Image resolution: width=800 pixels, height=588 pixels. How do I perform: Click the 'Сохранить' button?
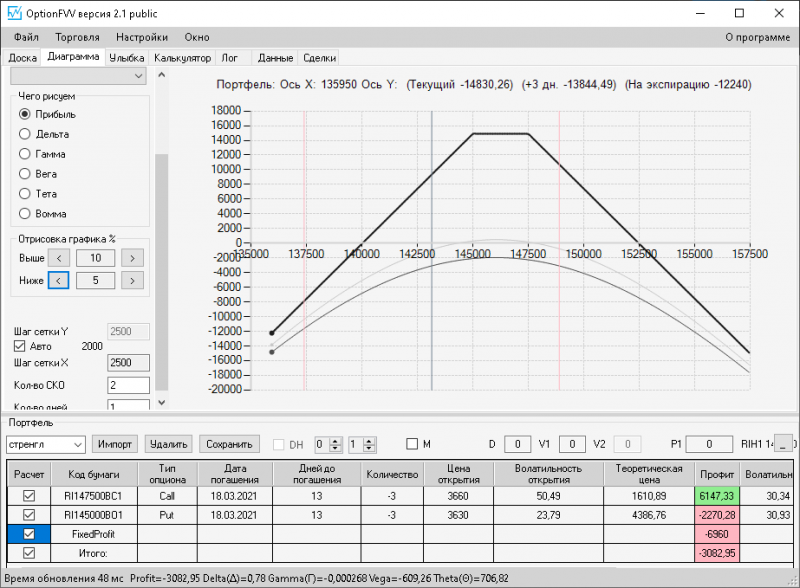tap(229, 444)
